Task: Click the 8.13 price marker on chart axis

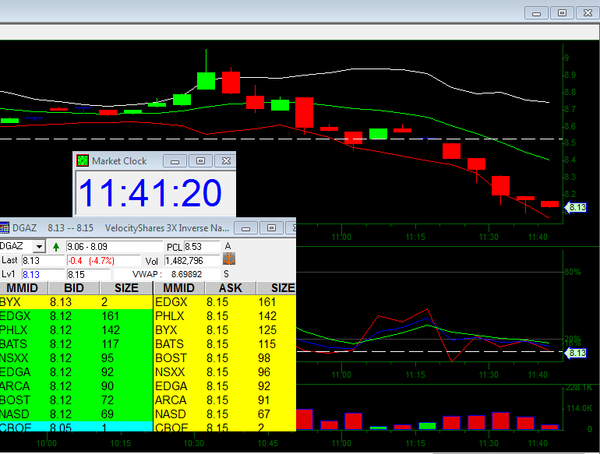Action: pos(577,208)
